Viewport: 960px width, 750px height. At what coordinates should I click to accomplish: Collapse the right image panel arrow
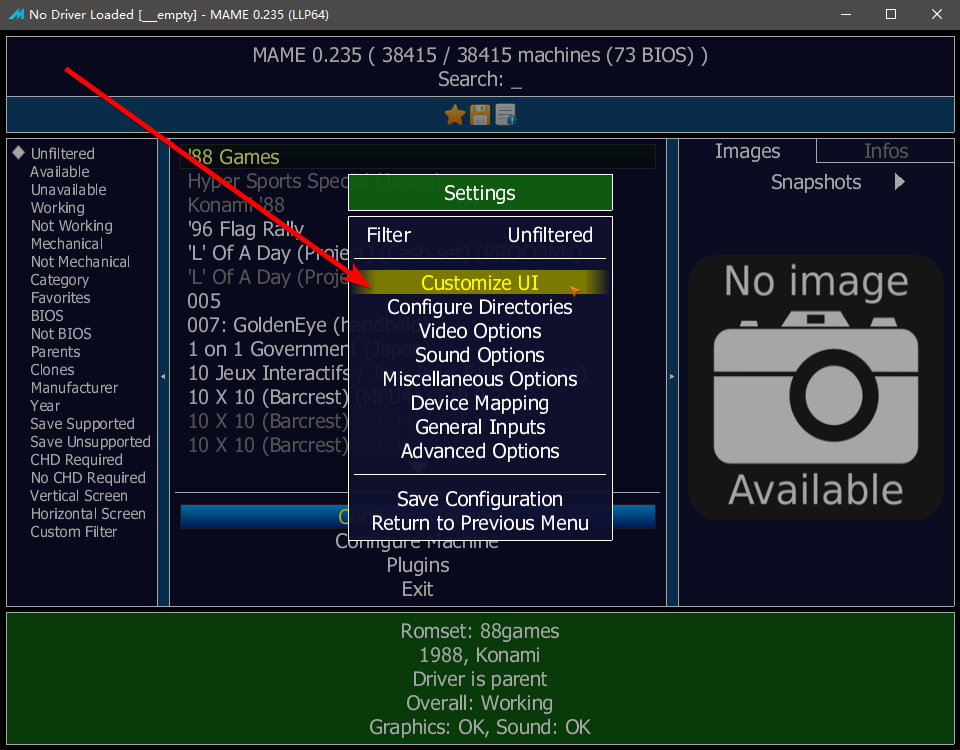(672, 376)
